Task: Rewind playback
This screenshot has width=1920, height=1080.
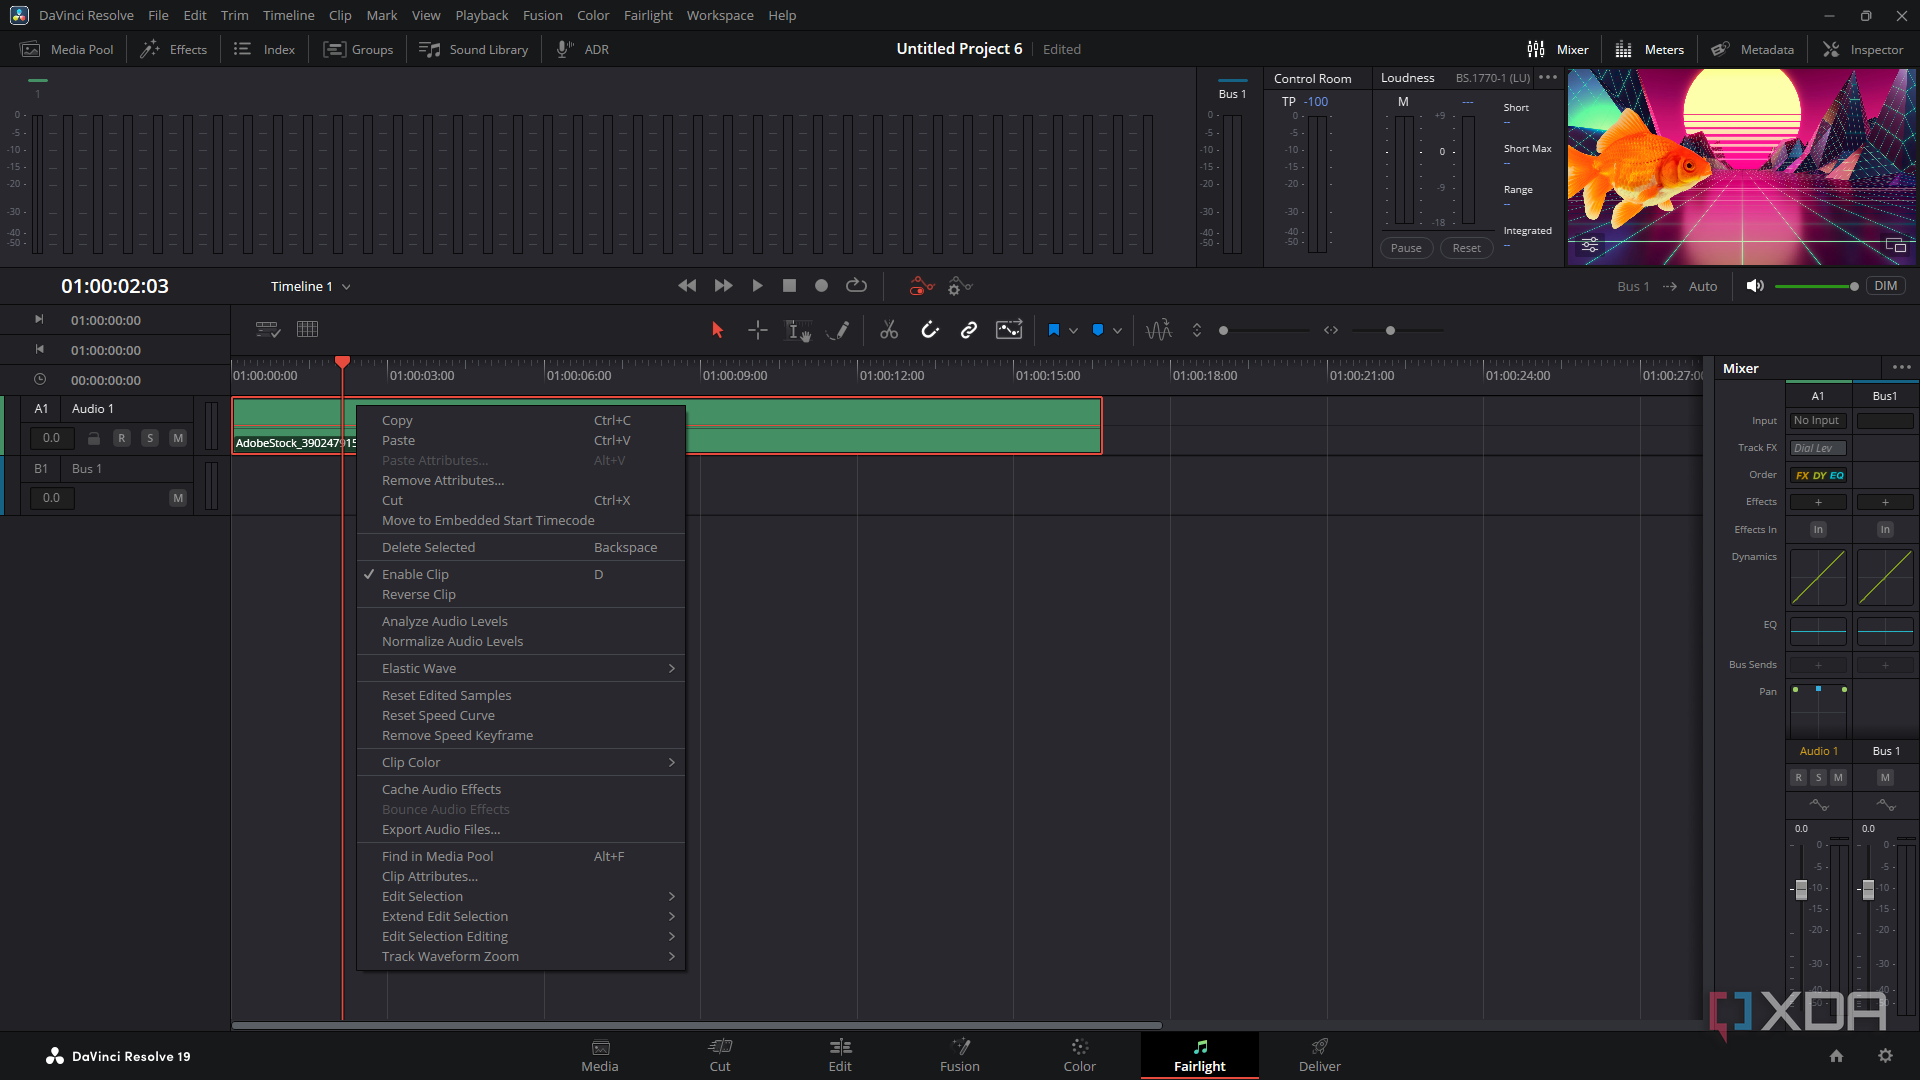Action: pos(687,286)
